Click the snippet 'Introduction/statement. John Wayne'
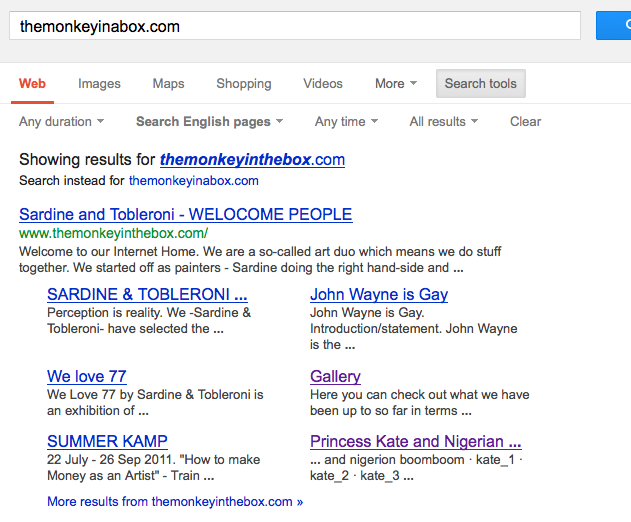Screen dimensions: 631x522 pos(414,329)
